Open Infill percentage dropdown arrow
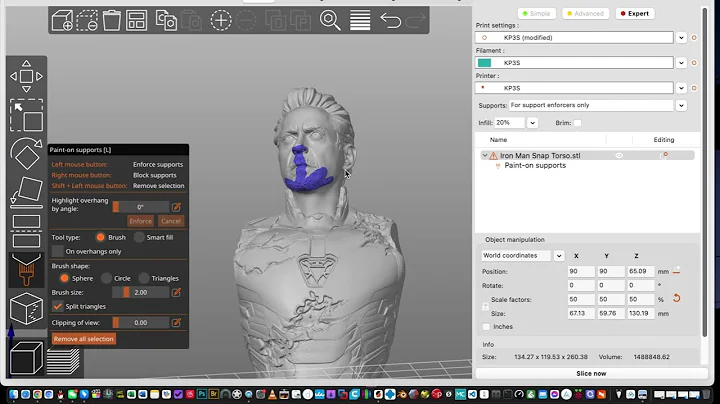The image size is (720, 404). 532,123
